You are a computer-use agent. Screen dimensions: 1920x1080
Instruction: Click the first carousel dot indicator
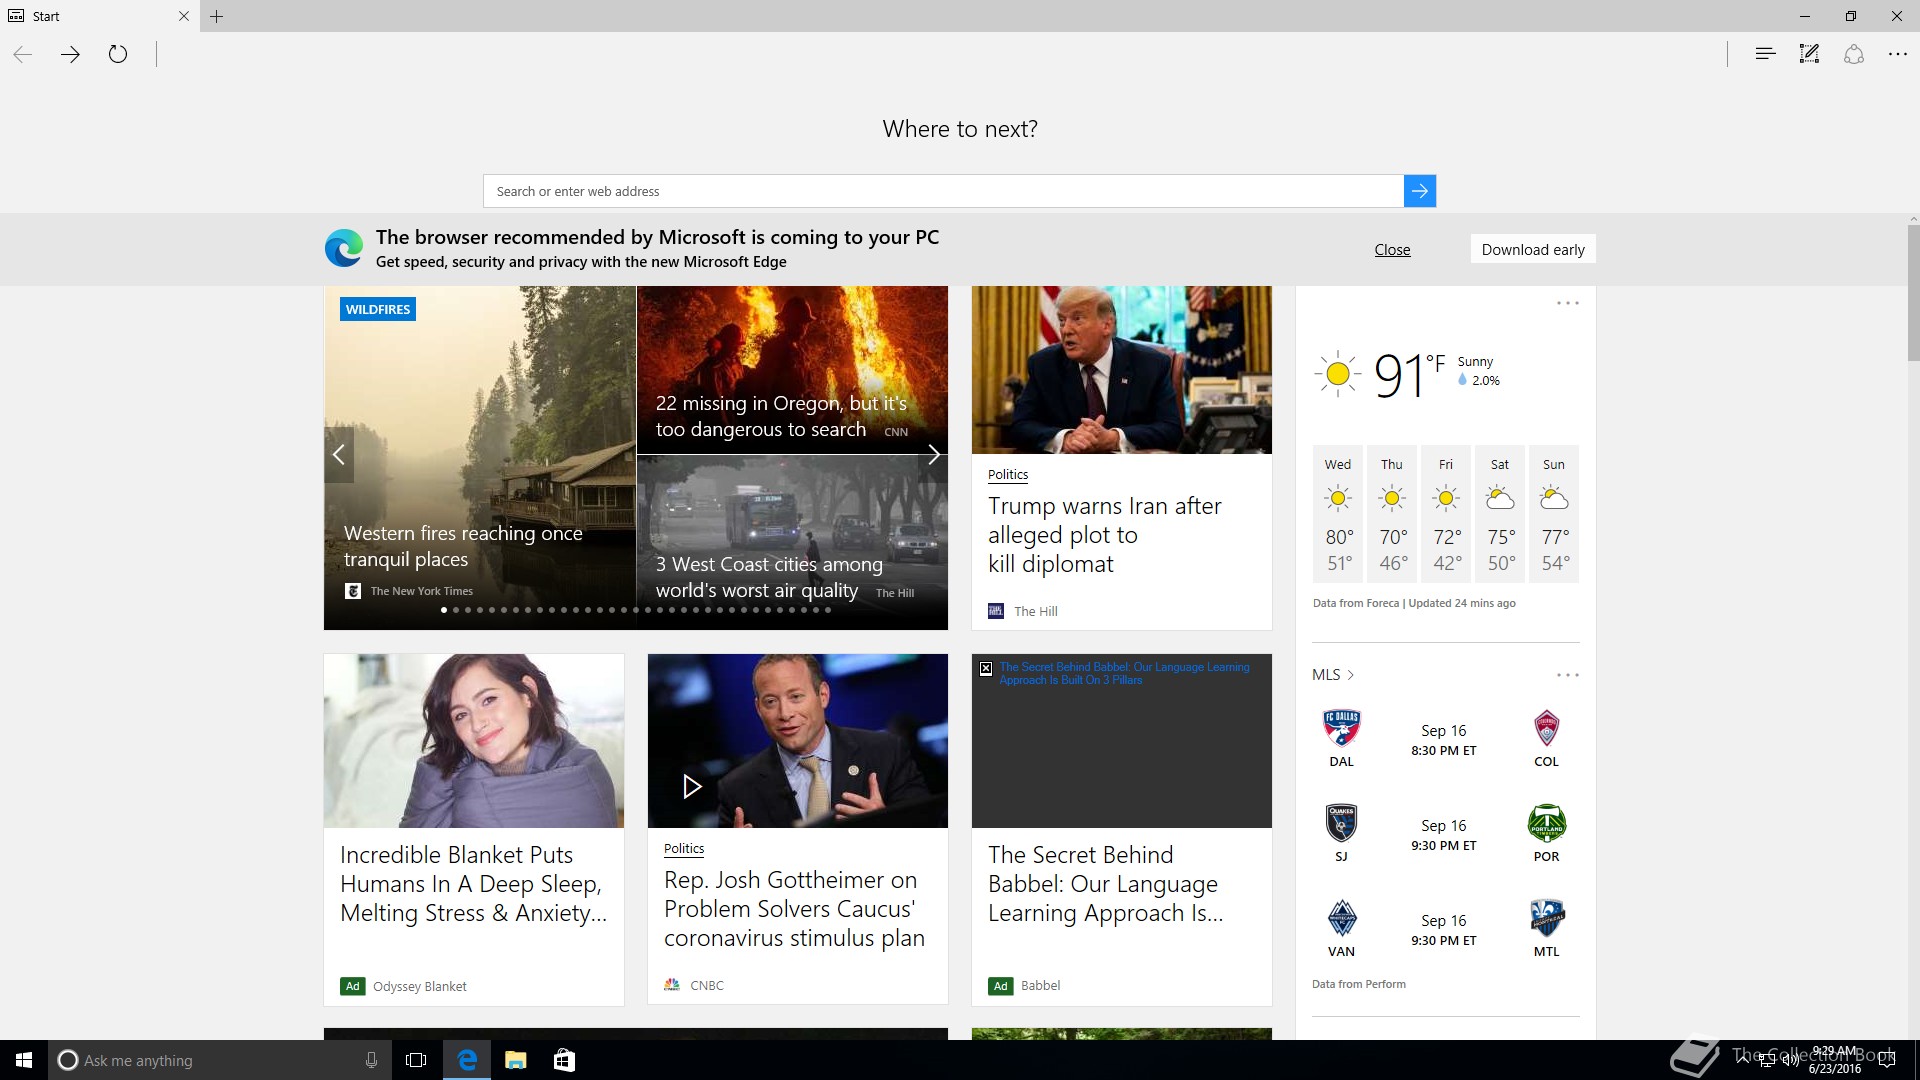pos(444,610)
